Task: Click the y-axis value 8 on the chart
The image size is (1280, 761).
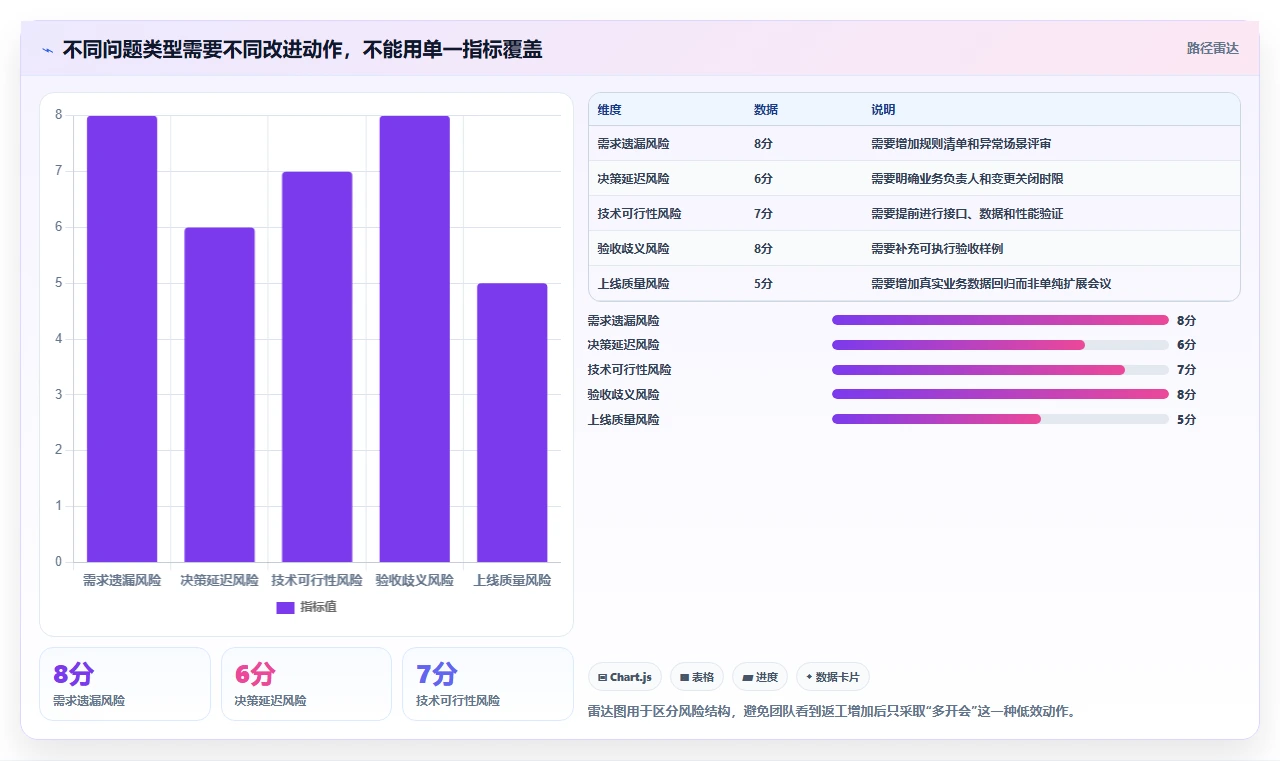Action: pos(58,115)
